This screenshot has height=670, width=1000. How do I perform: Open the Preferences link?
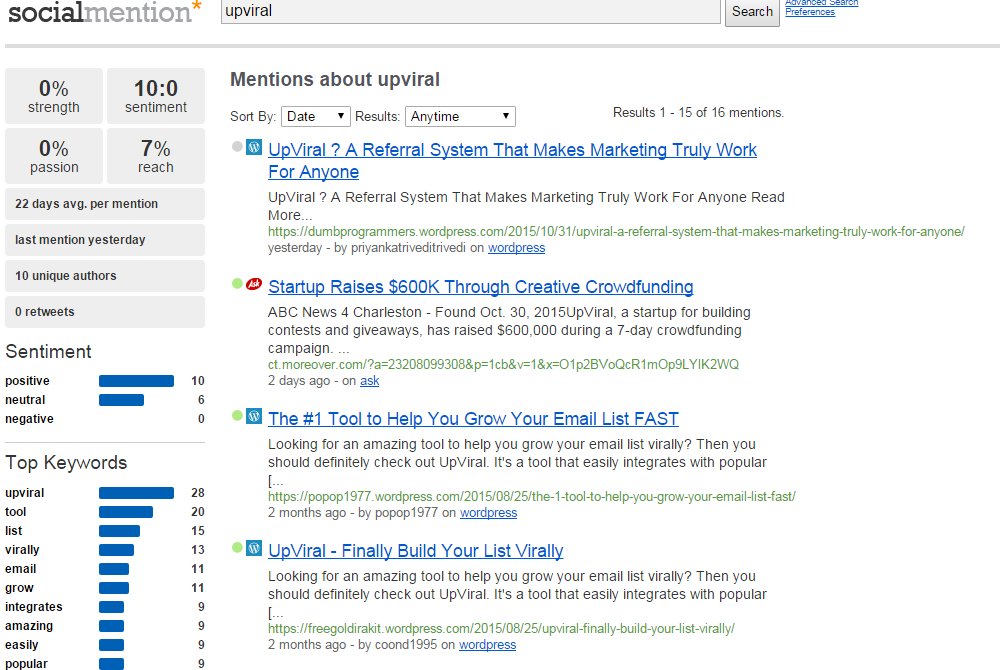[809, 11]
